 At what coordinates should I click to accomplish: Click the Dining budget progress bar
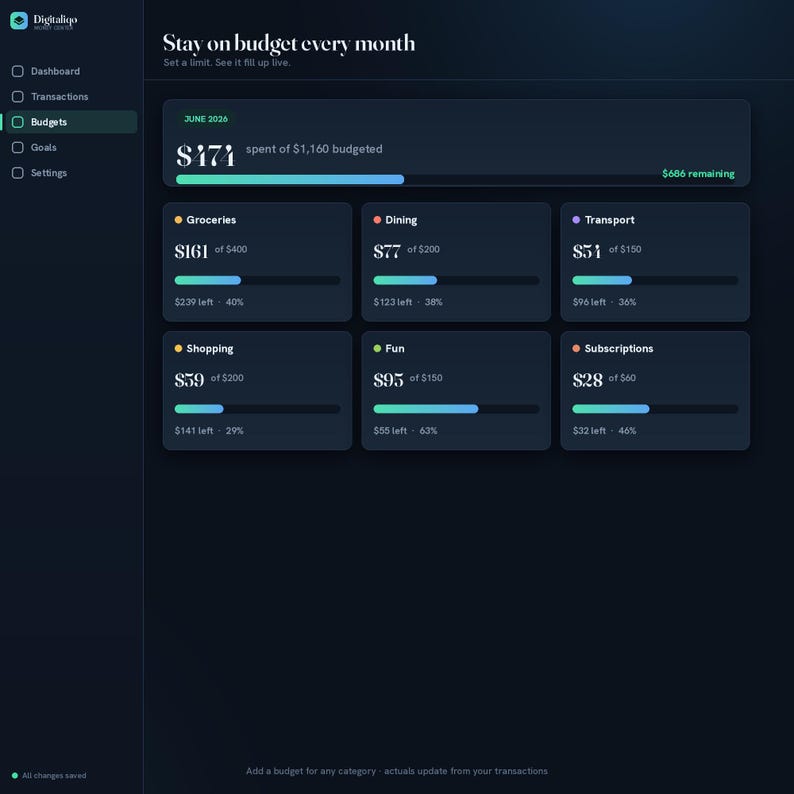click(x=456, y=280)
